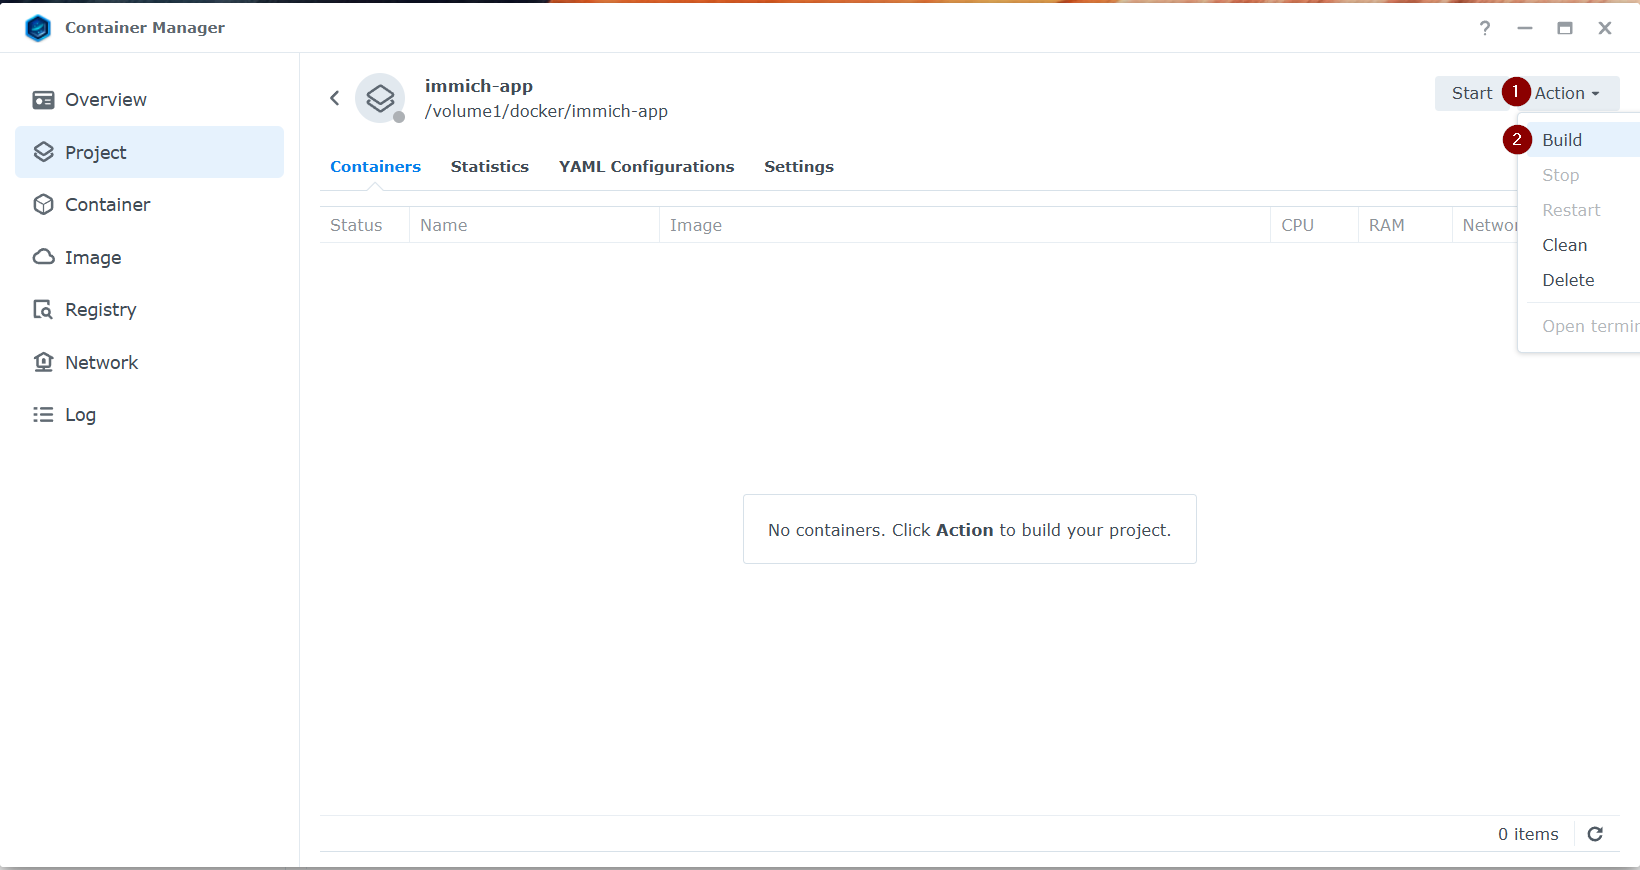Open Log section in sidebar
The width and height of the screenshot is (1640, 870).
pos(150,414)
